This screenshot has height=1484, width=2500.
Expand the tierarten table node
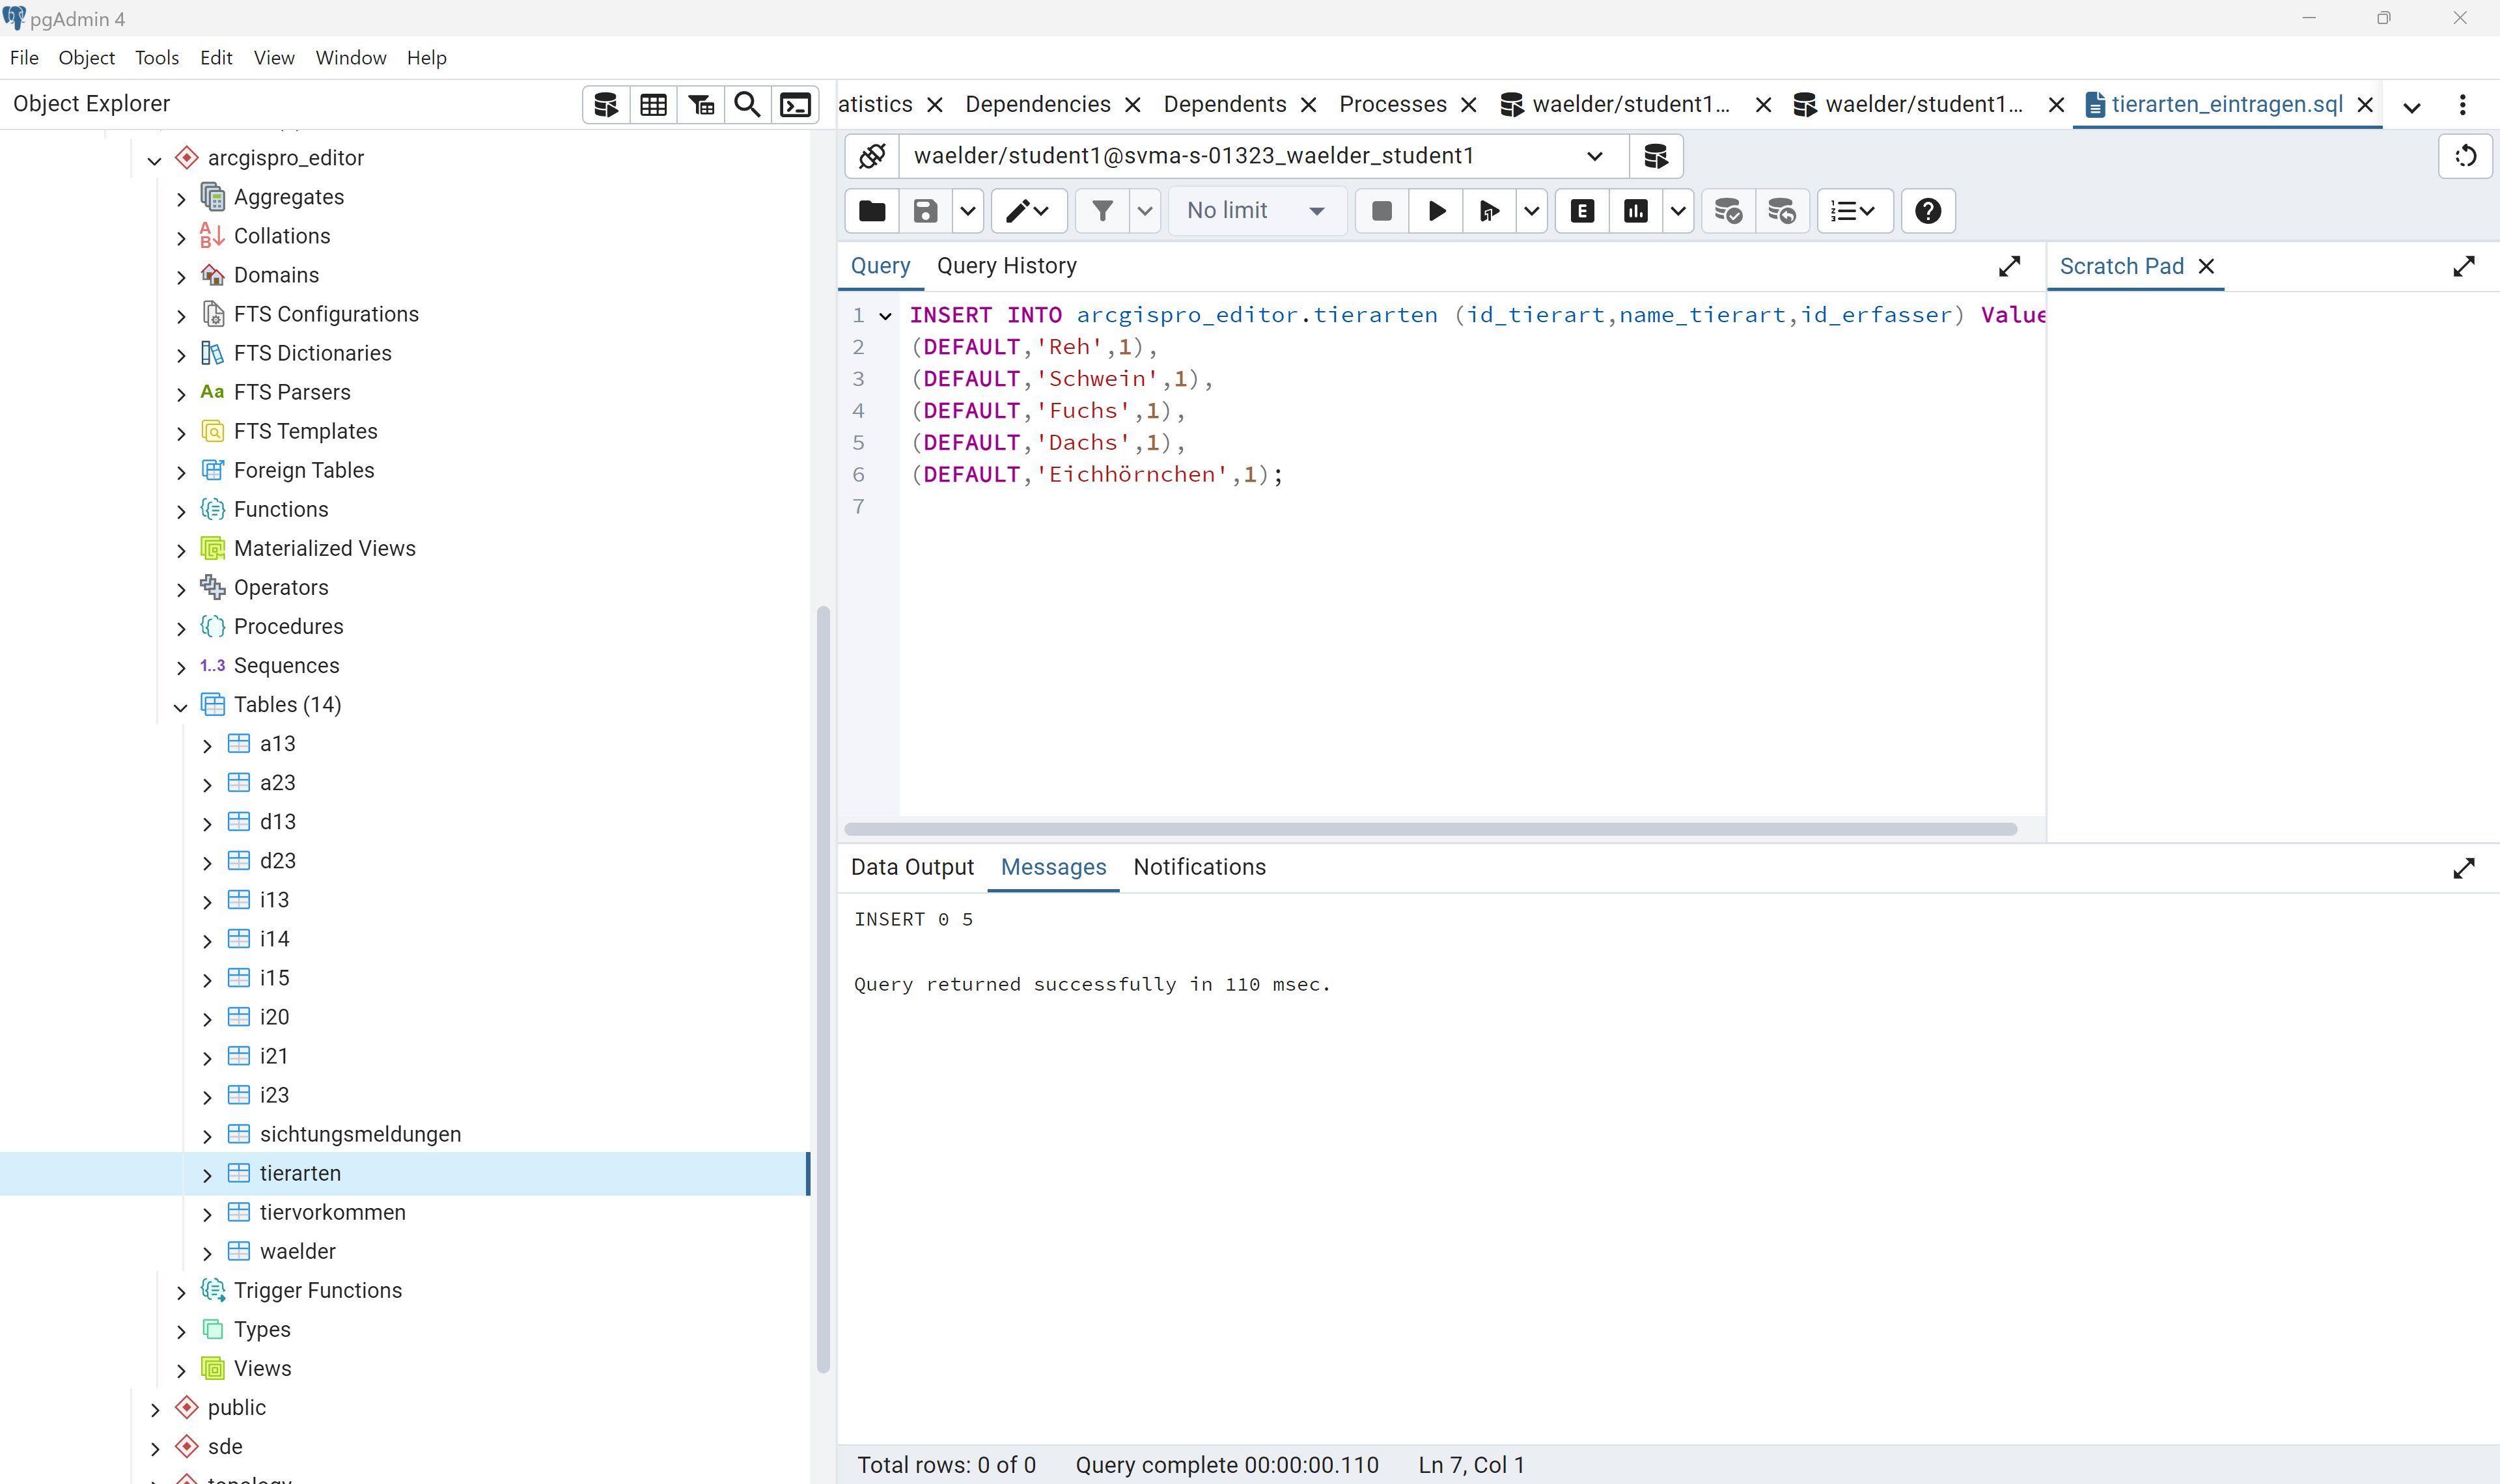tap(207, 1175)
